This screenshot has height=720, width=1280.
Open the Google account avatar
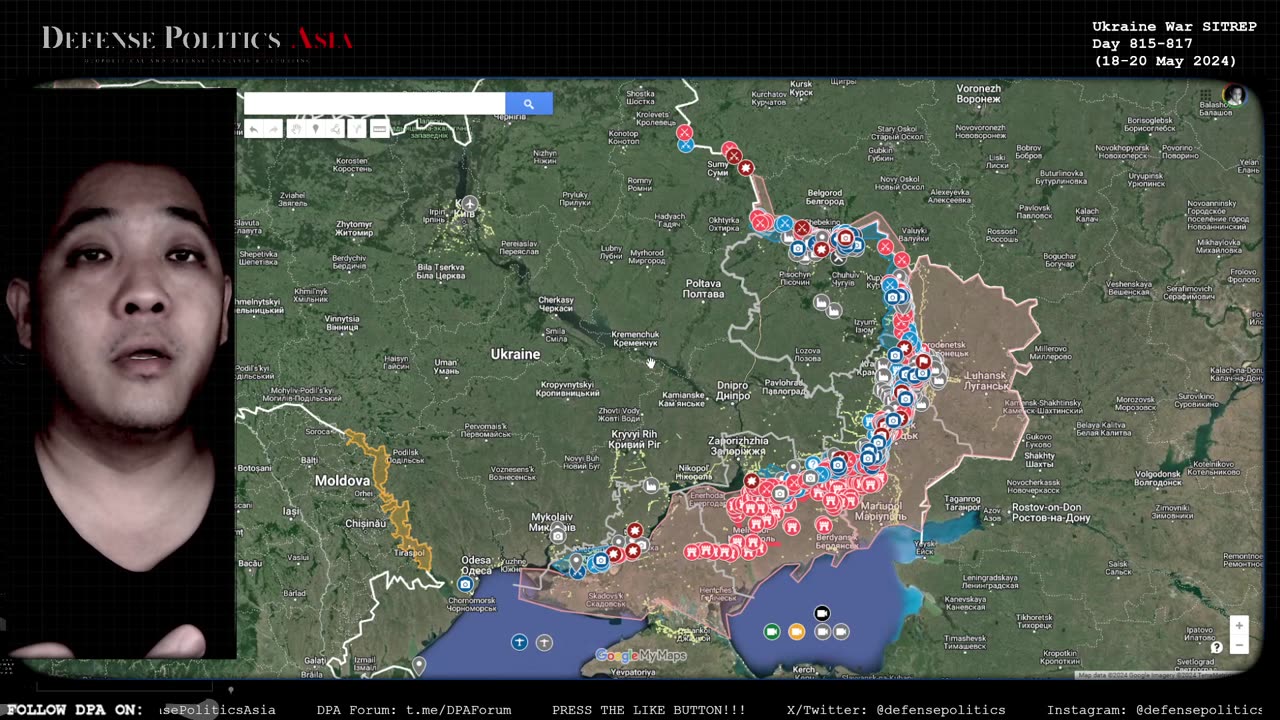pyautogui.click(x=1235, y=95)
